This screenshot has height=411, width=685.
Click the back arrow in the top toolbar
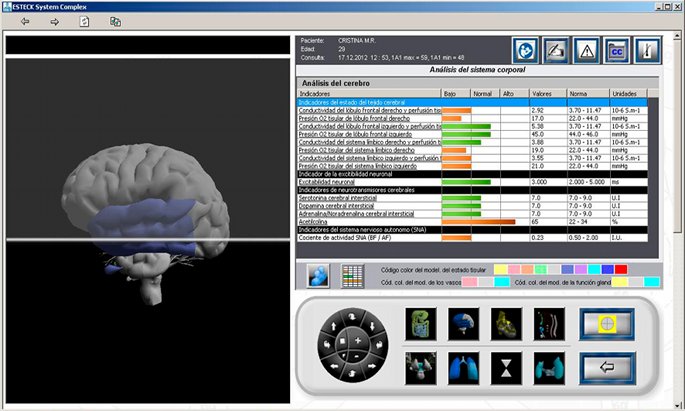24,20
